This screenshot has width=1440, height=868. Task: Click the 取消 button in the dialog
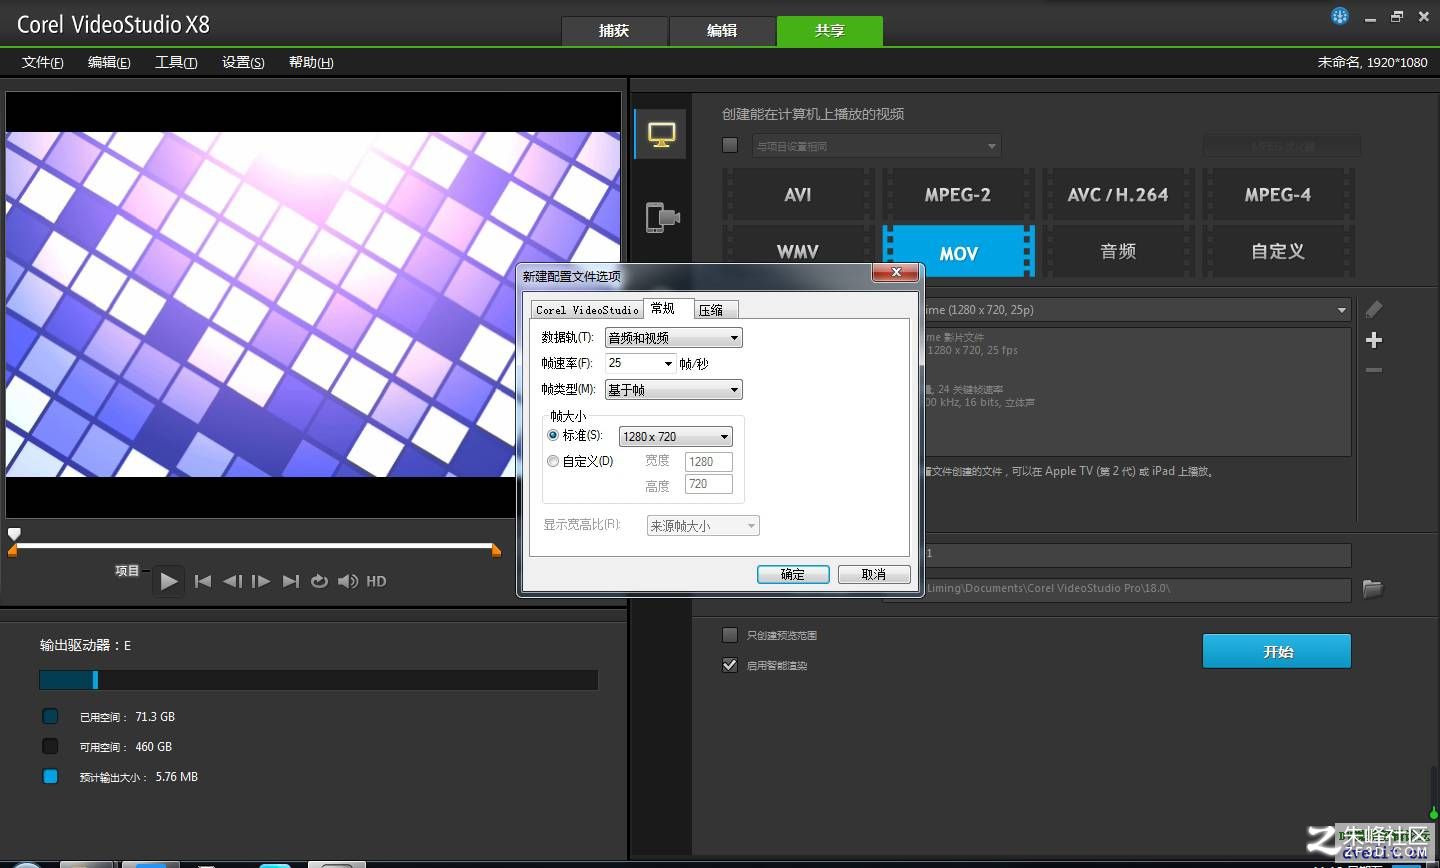[874, 574]
